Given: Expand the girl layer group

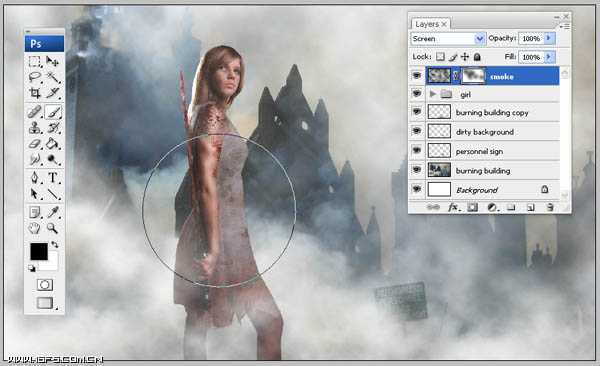Looking at the screenshot, I should pos(433,94).
